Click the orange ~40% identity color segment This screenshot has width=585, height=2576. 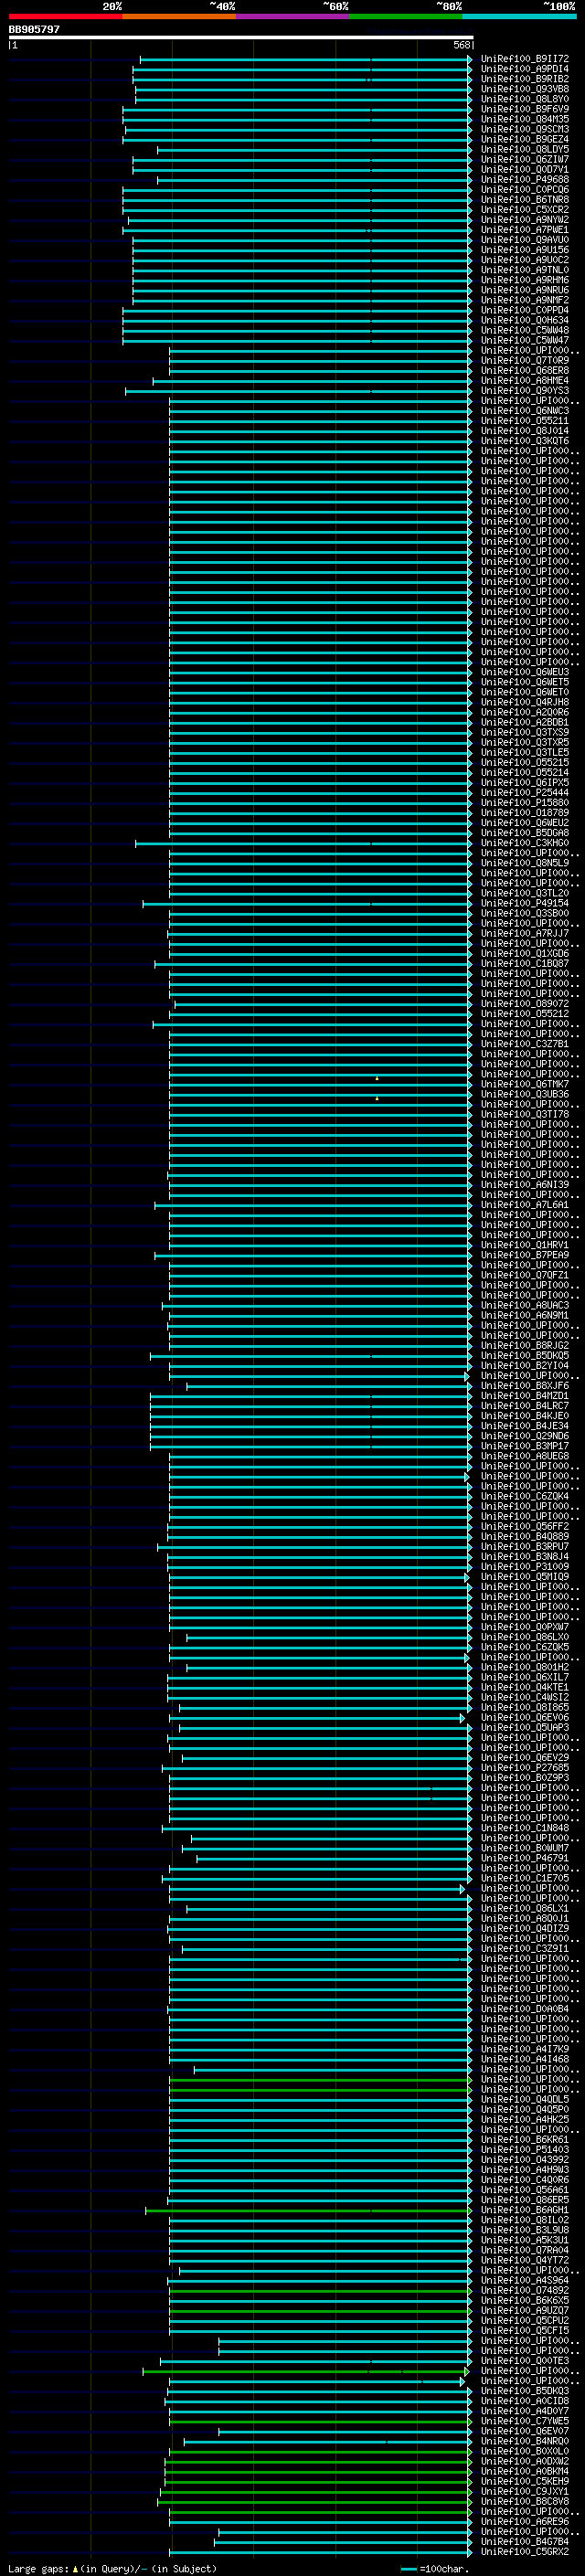(x=179, y=16)
